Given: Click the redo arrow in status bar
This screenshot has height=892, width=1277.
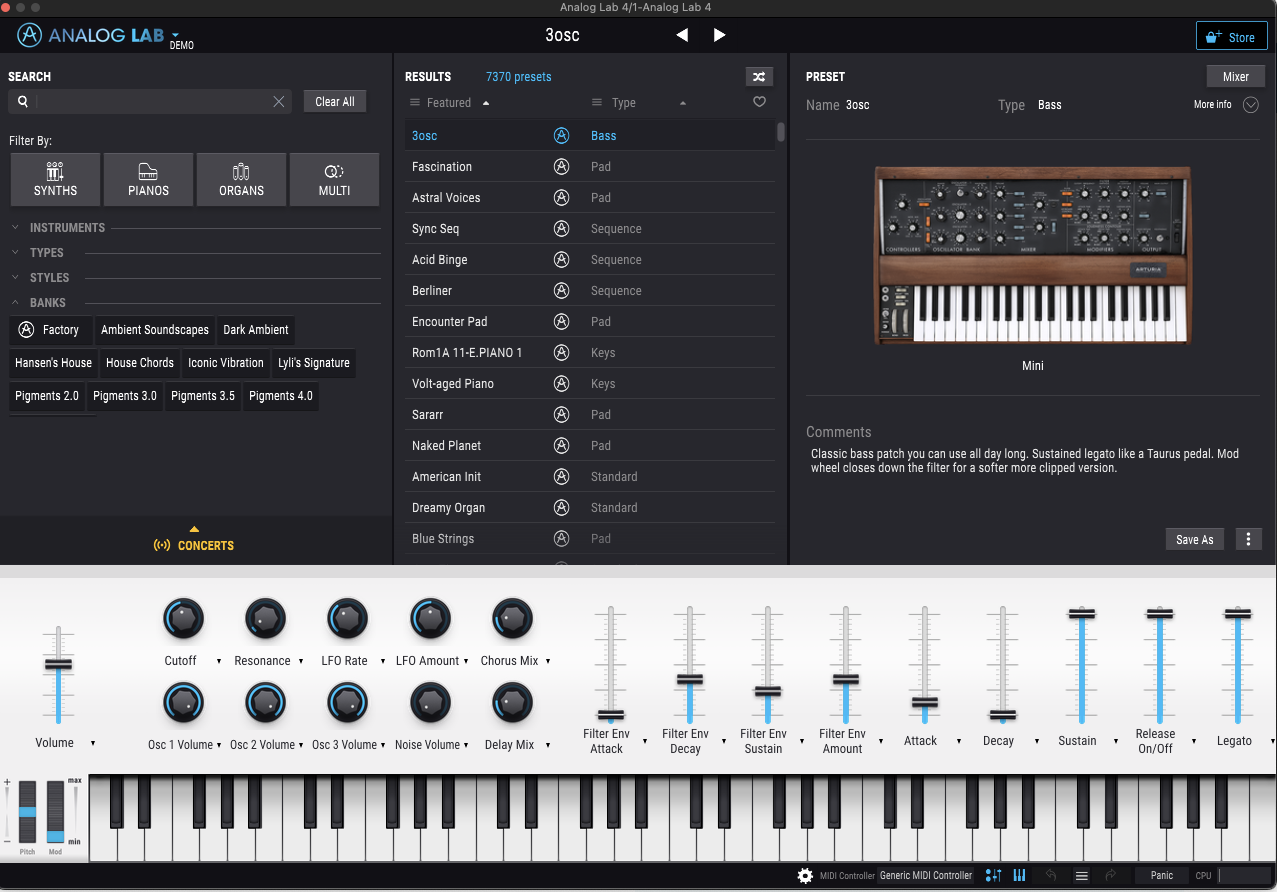Looking at the screenshot, I should 1111,875.
